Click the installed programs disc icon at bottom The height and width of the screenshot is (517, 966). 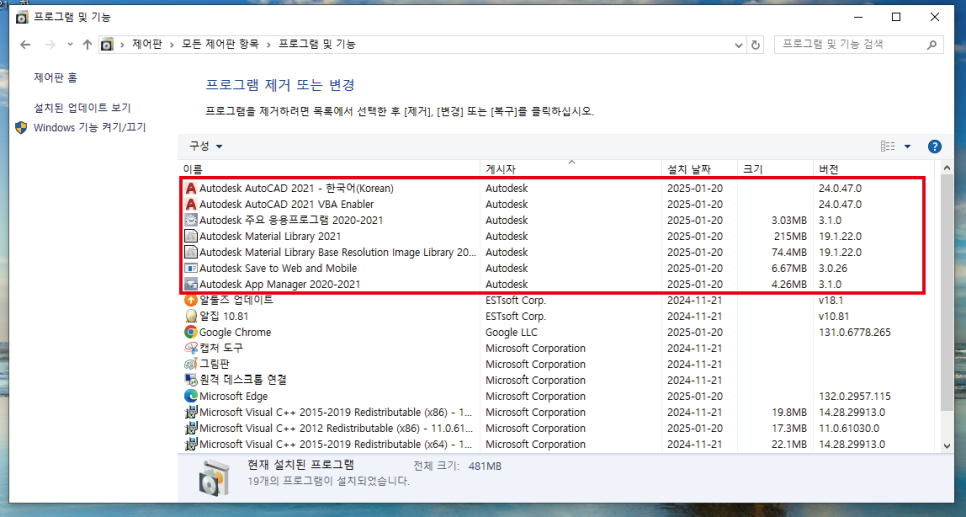click(215, 478)
